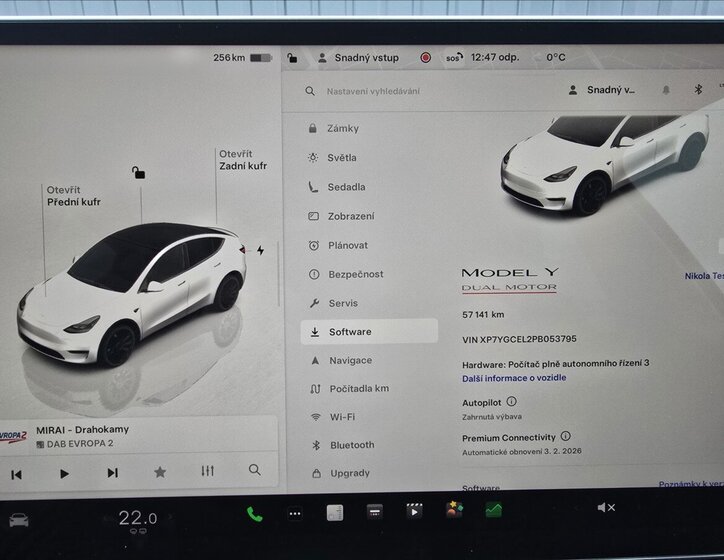Tap the 22.0 cabin temperature setting
Image resolution: width=724 pixels, height=560 pixels.
coord(138,518)
